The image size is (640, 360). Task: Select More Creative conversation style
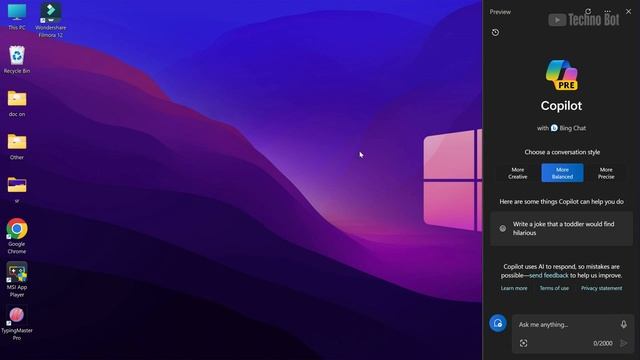point(518,173)
